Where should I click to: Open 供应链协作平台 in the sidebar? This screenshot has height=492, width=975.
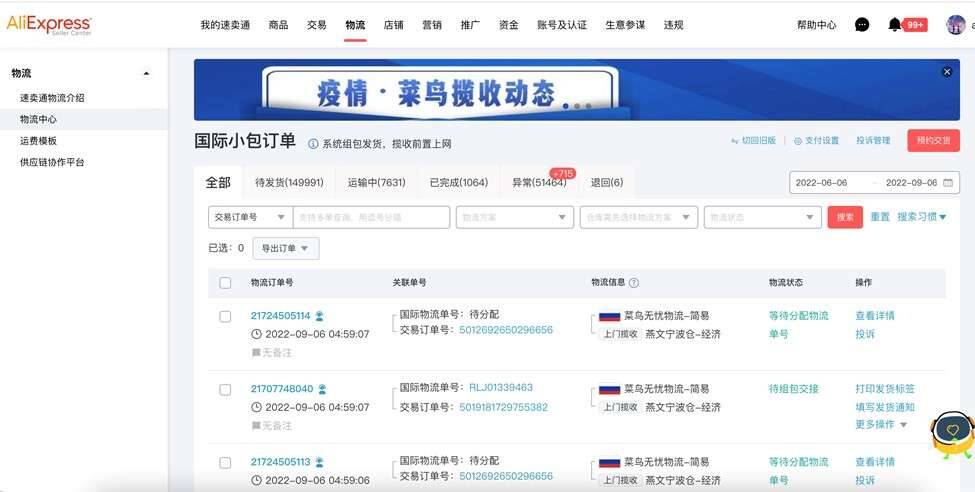point(52,162)
